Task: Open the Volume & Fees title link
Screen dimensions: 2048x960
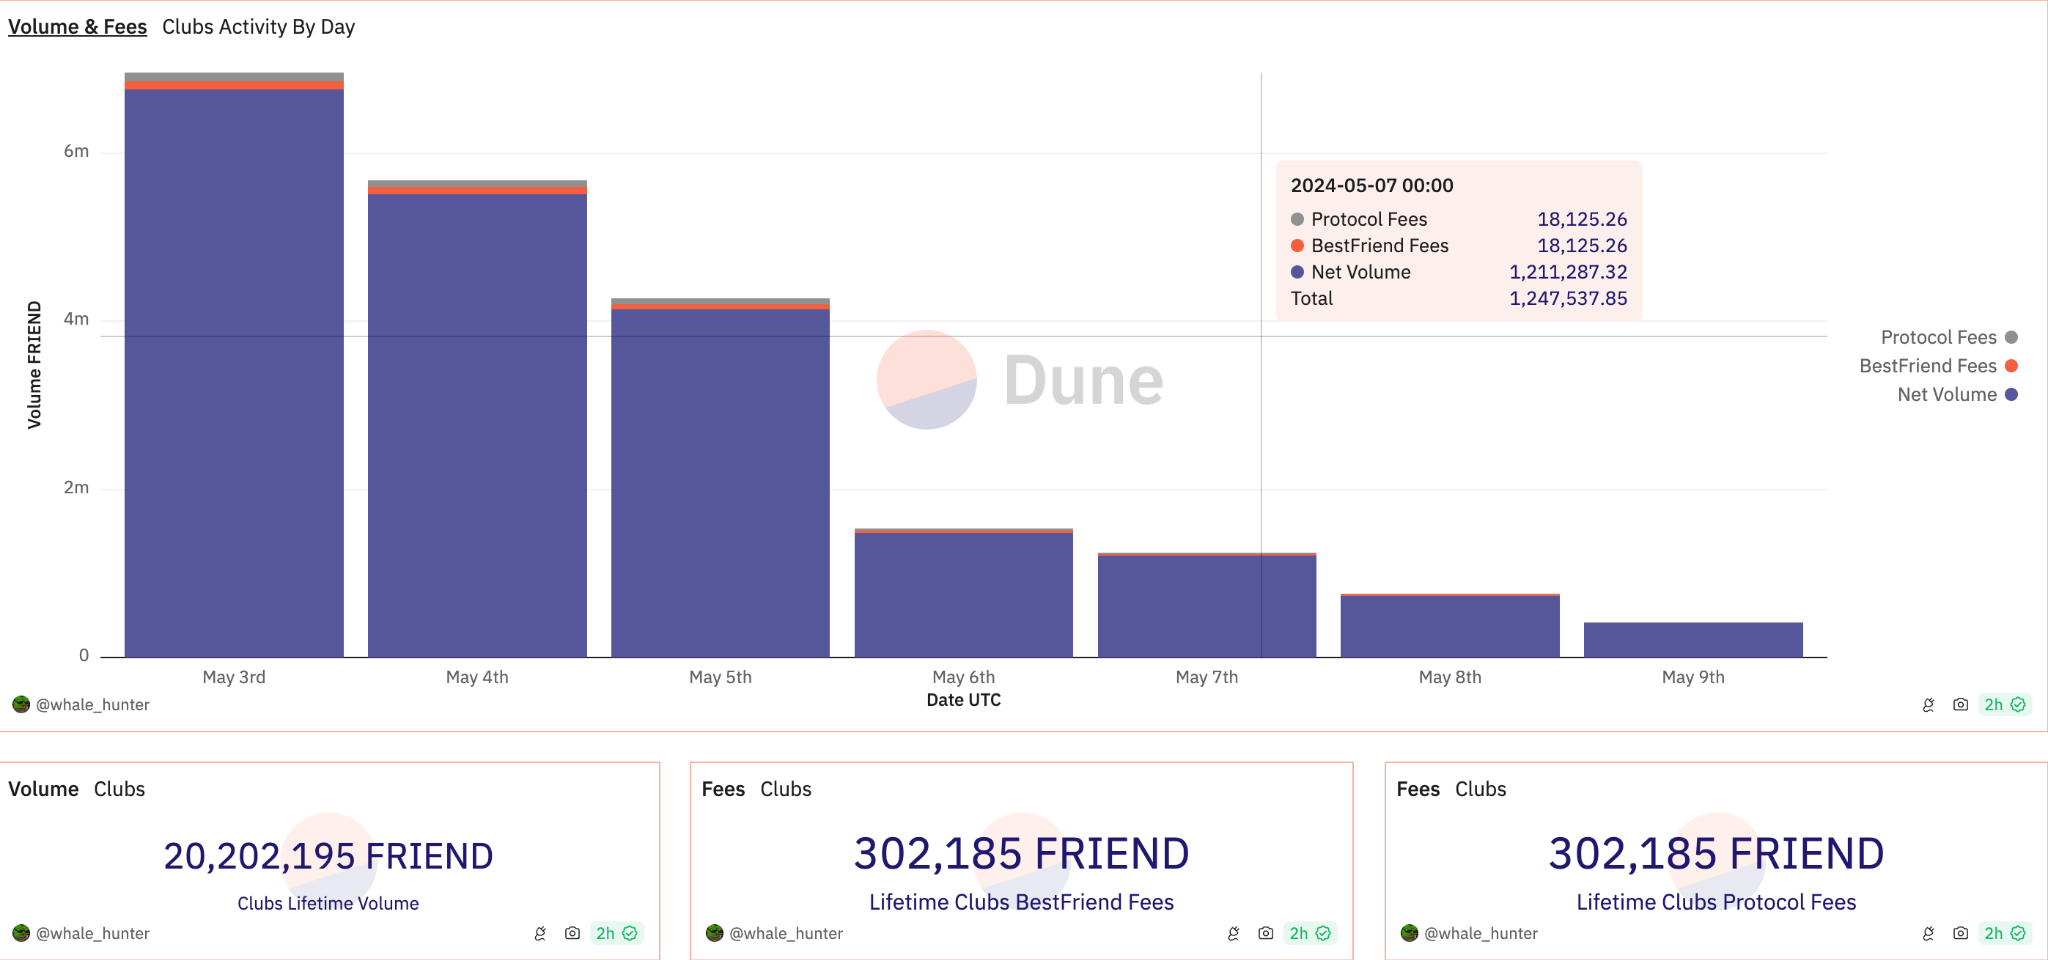Action: (78, 27)
